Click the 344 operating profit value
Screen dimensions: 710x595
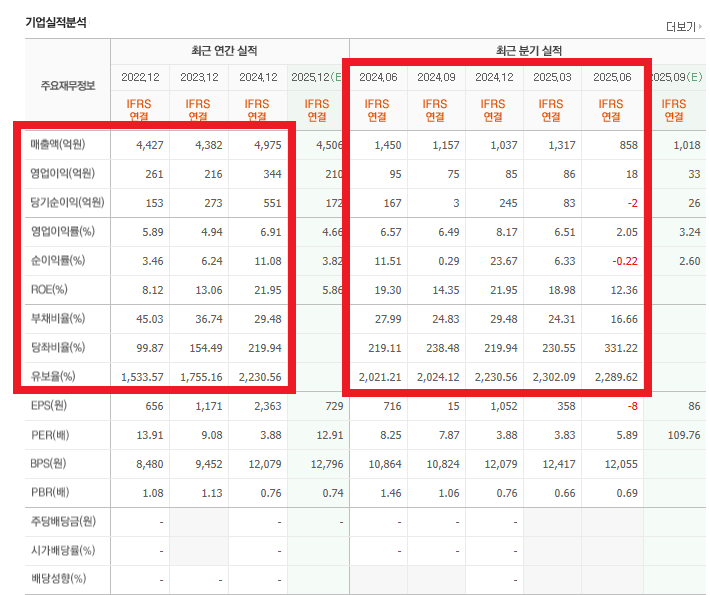(x=272, y=174)
